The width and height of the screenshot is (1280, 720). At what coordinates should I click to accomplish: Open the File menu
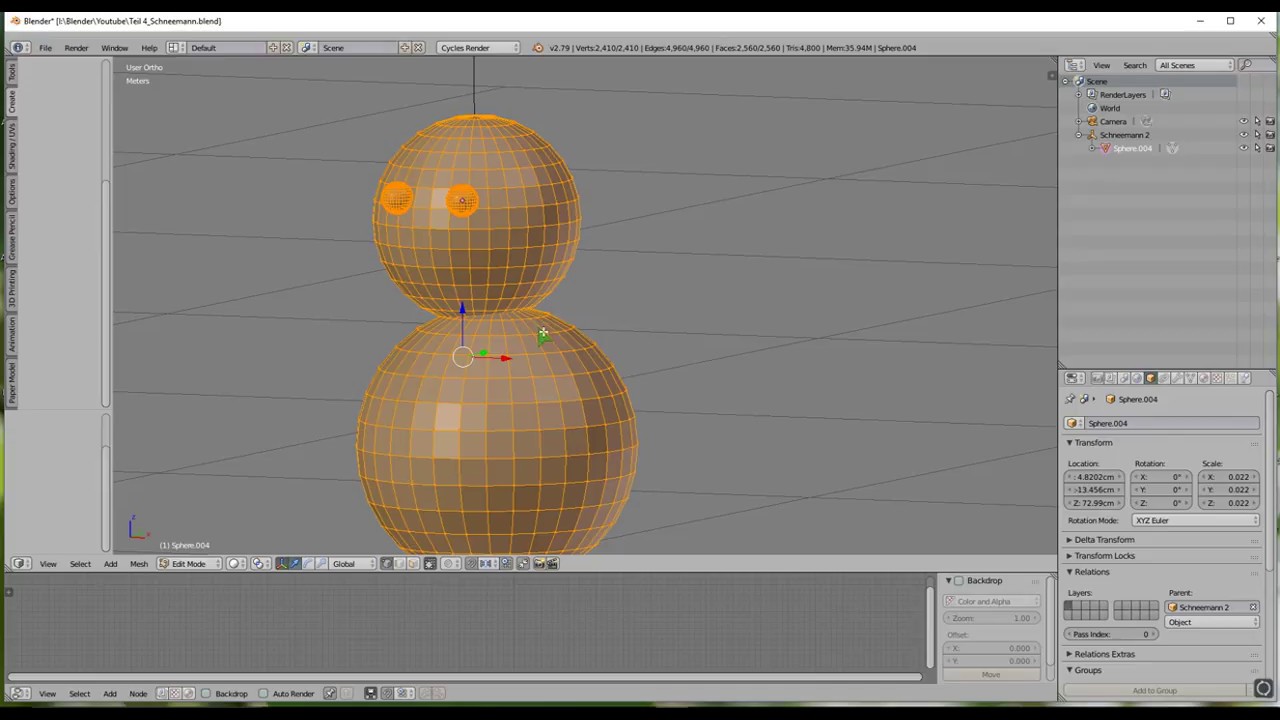point(45,48)
